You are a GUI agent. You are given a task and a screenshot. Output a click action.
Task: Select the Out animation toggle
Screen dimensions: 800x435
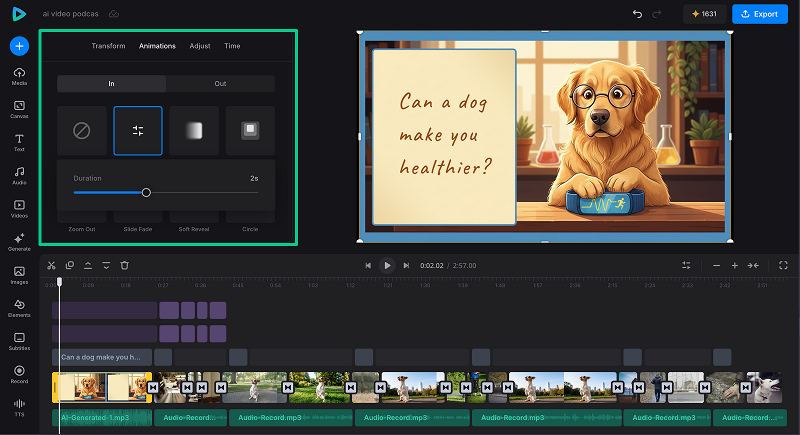pos(220,84)
